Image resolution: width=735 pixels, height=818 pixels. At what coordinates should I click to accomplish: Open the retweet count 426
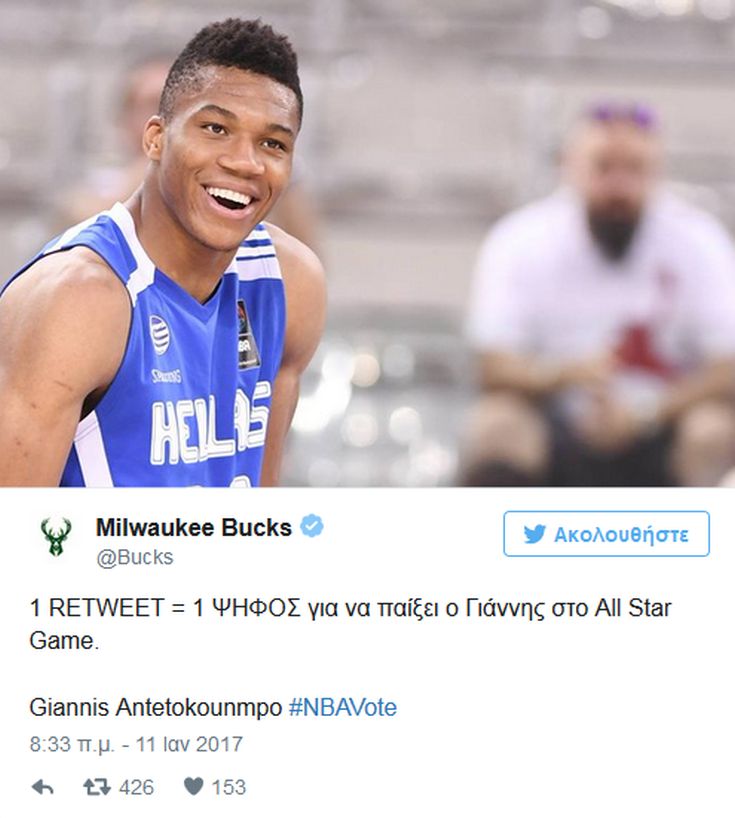(136, 787)
